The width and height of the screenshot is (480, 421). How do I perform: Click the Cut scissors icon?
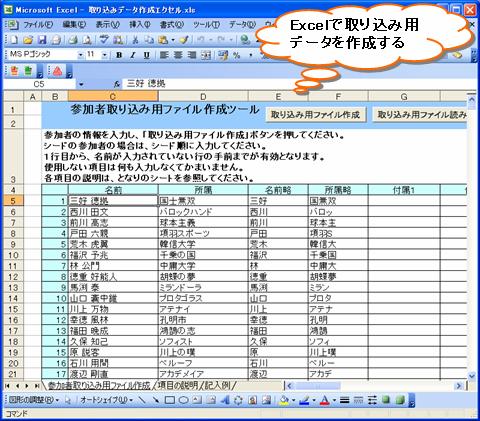click(x=135, y=40)
